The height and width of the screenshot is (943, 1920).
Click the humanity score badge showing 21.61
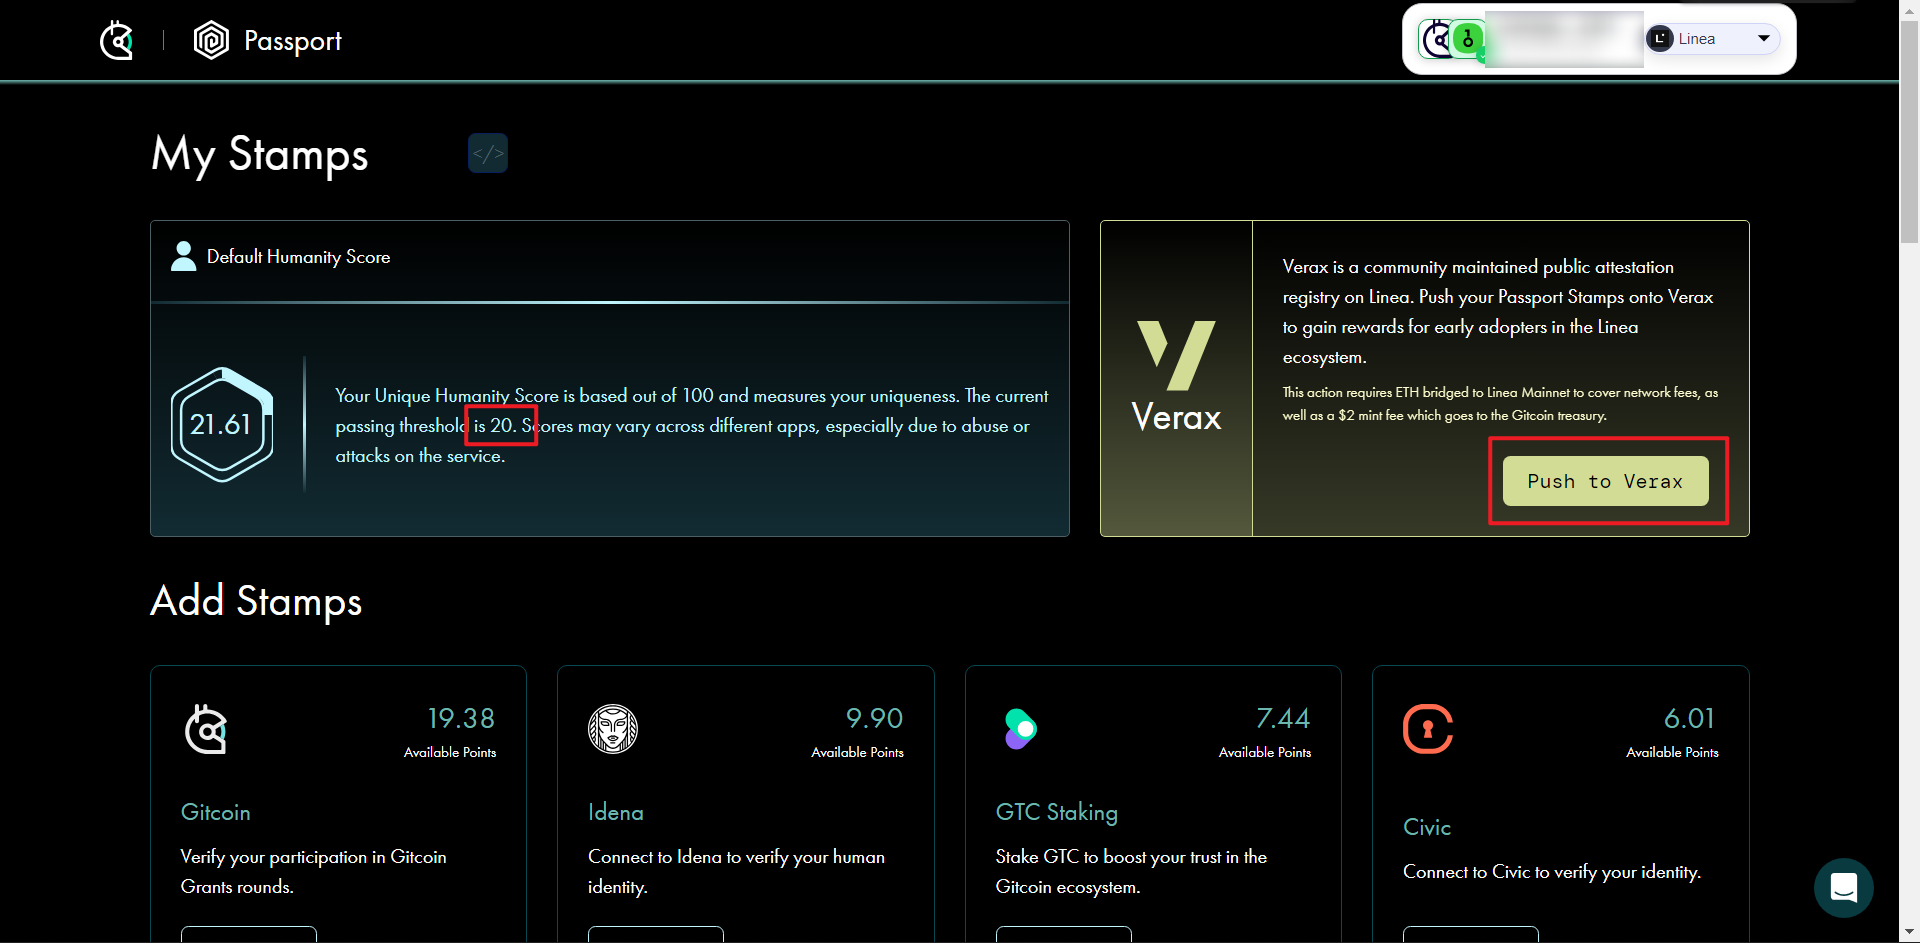pyautogui.click(x=222, y=424)
